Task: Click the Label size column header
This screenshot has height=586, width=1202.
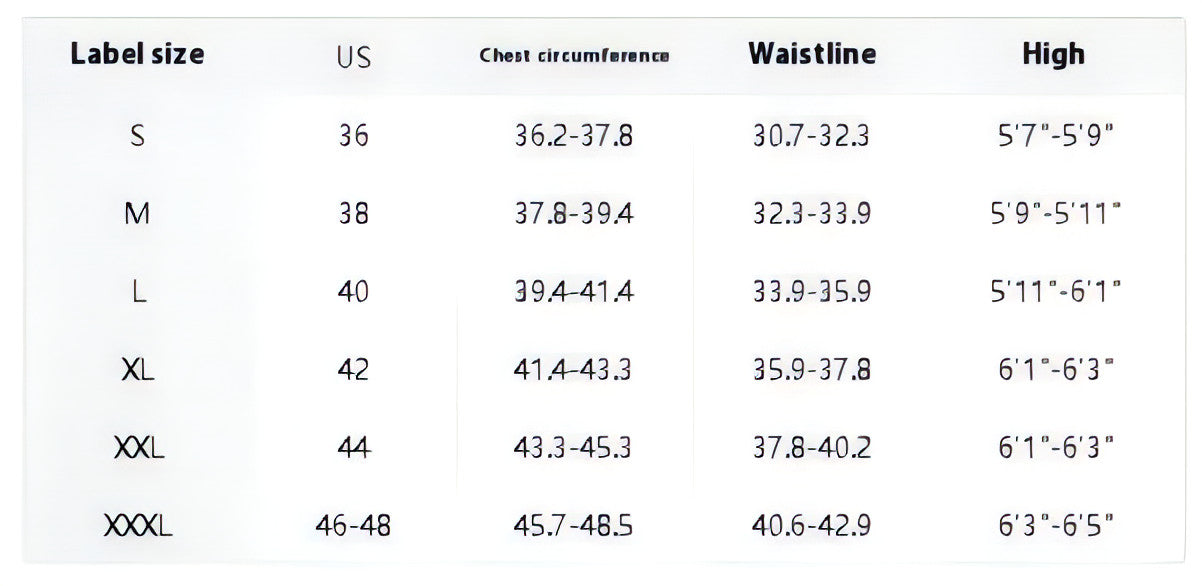Action: 137,54
